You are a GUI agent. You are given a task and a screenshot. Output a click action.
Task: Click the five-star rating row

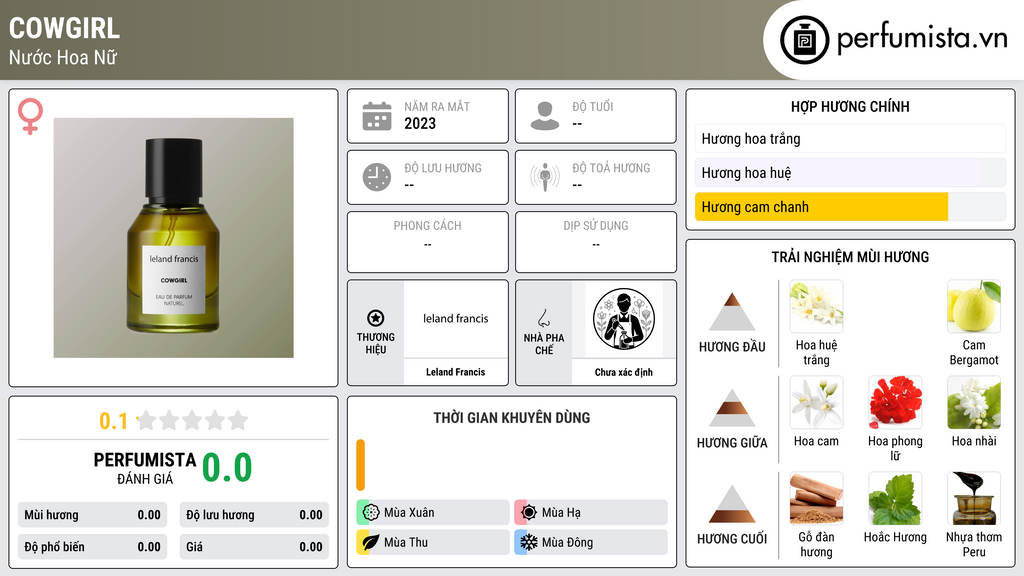click(193, 421)
